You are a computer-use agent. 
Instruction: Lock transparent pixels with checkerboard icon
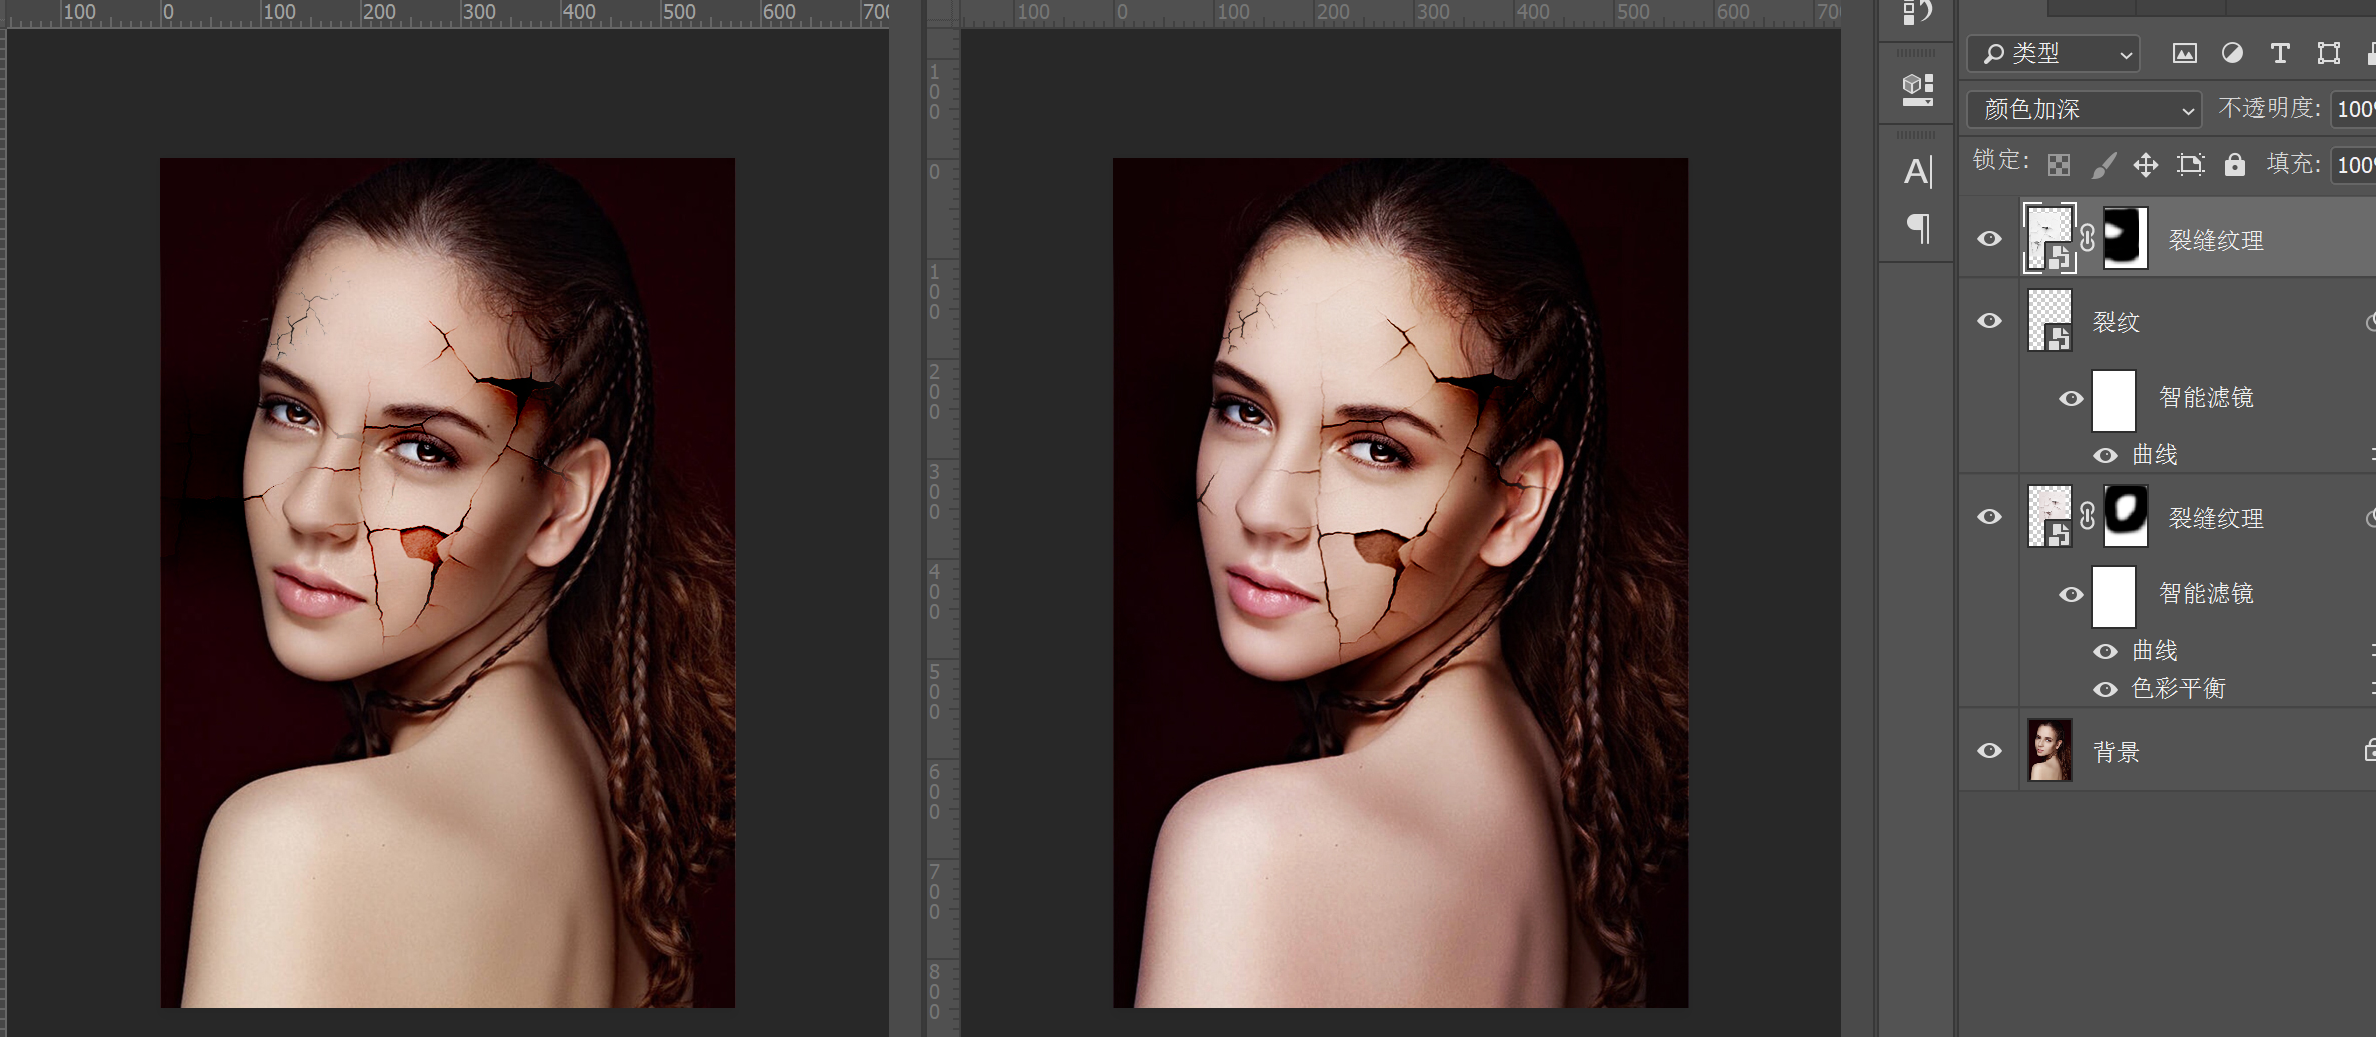pyautogui.click(x=2059, y=165)
